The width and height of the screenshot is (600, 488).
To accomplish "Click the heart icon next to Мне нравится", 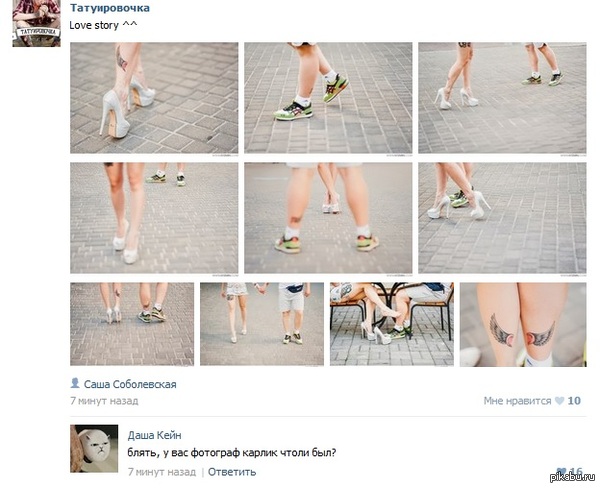I will click(x=559, y=401).
